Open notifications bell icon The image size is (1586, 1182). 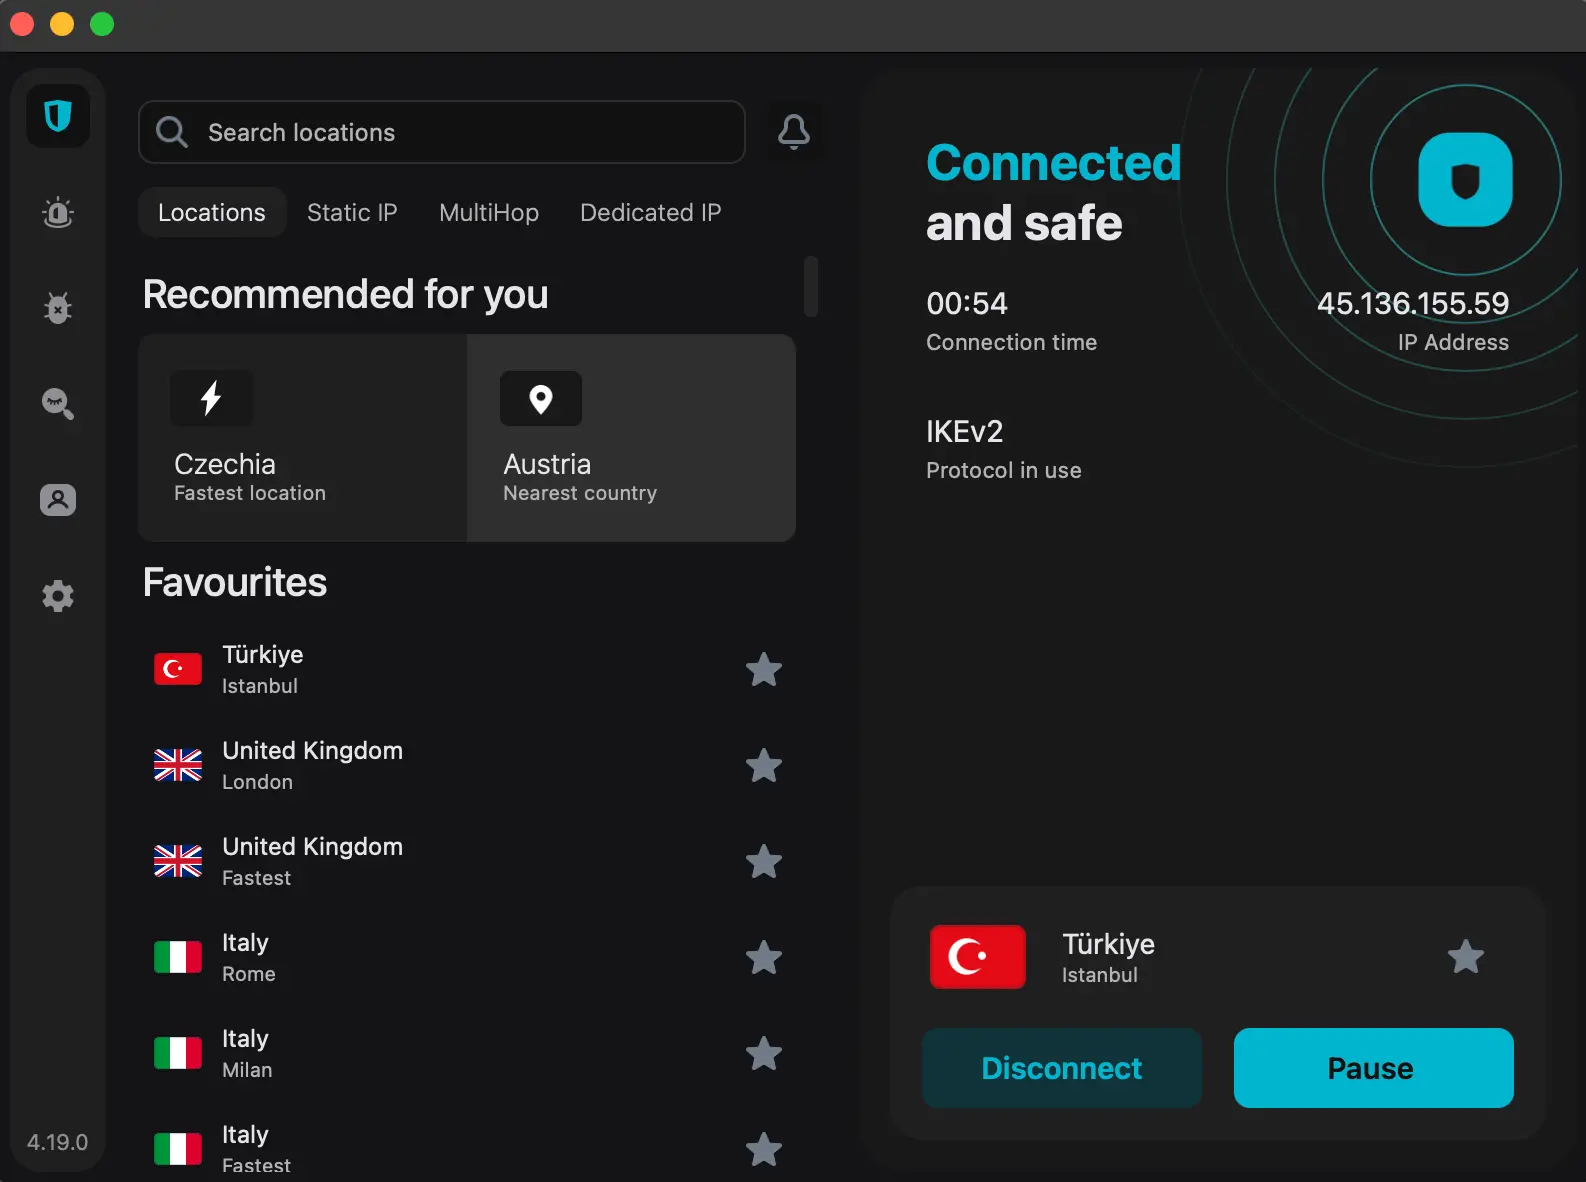point(794,132)
